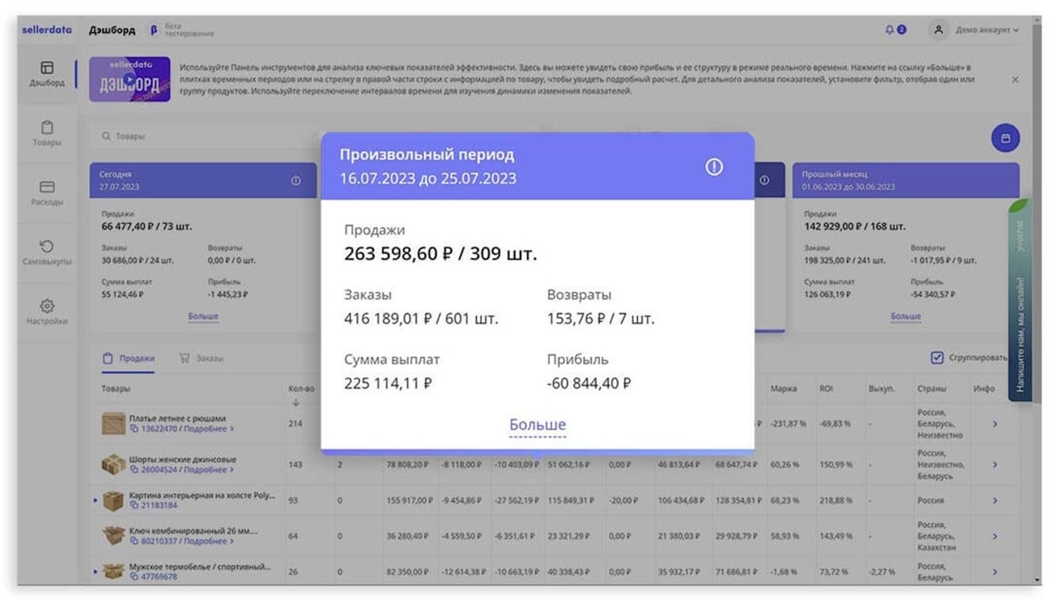Play the Дэшборд intro video thumbnail
The width and height of the screenshot is (1059, 606).
point(130,79)
